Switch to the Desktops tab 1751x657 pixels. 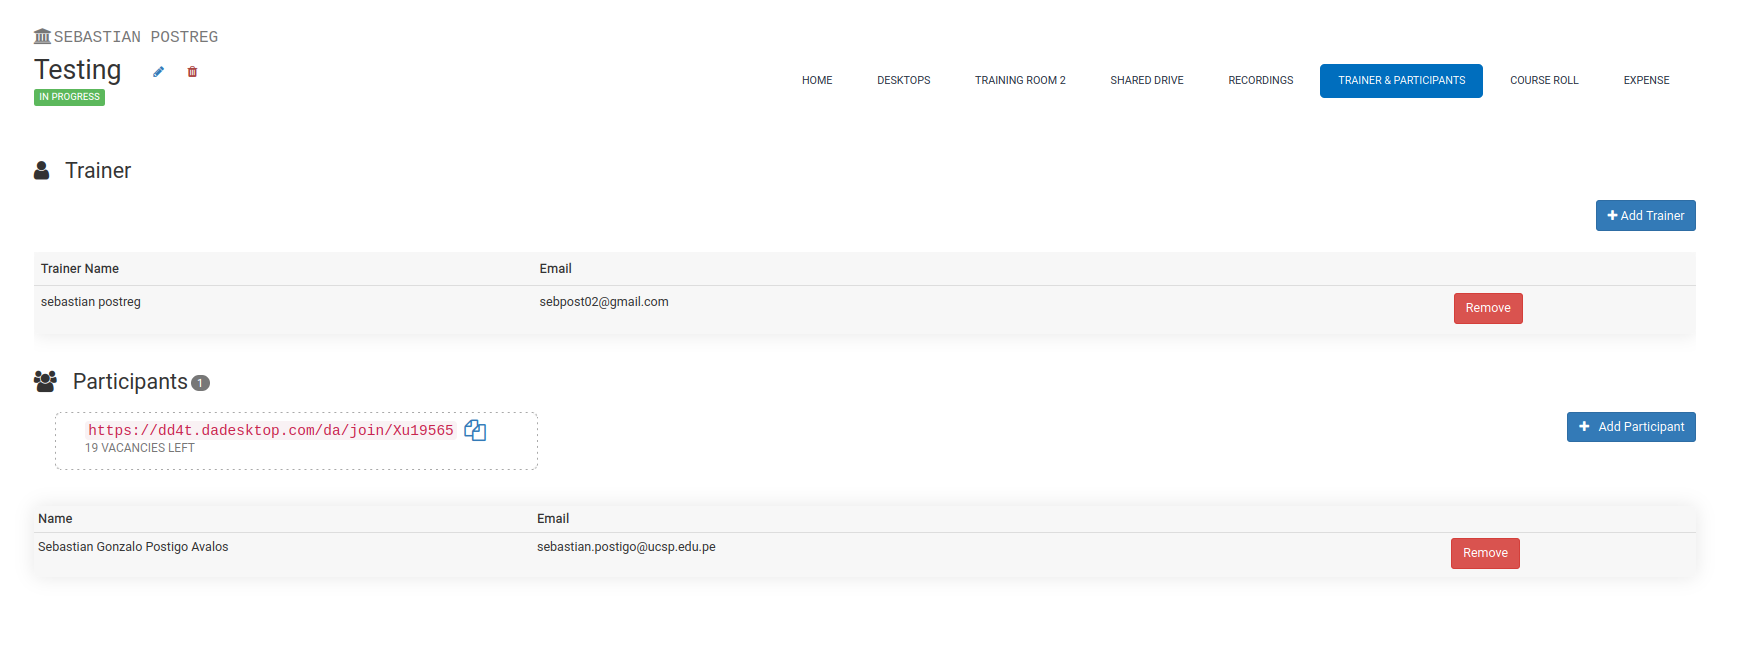point(903,81)
